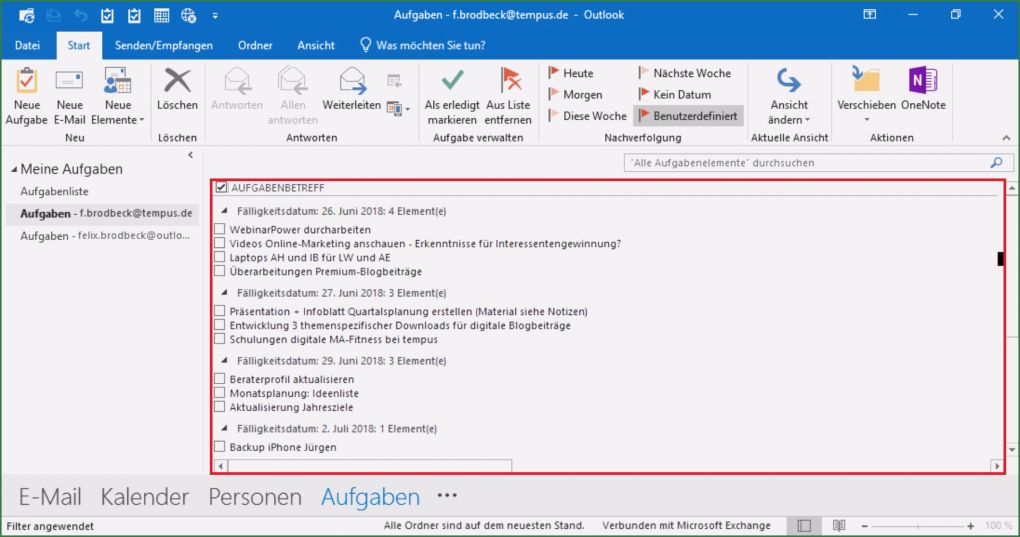
Task: Select Aufgabenliste in the folder pane
Action: 55,190
